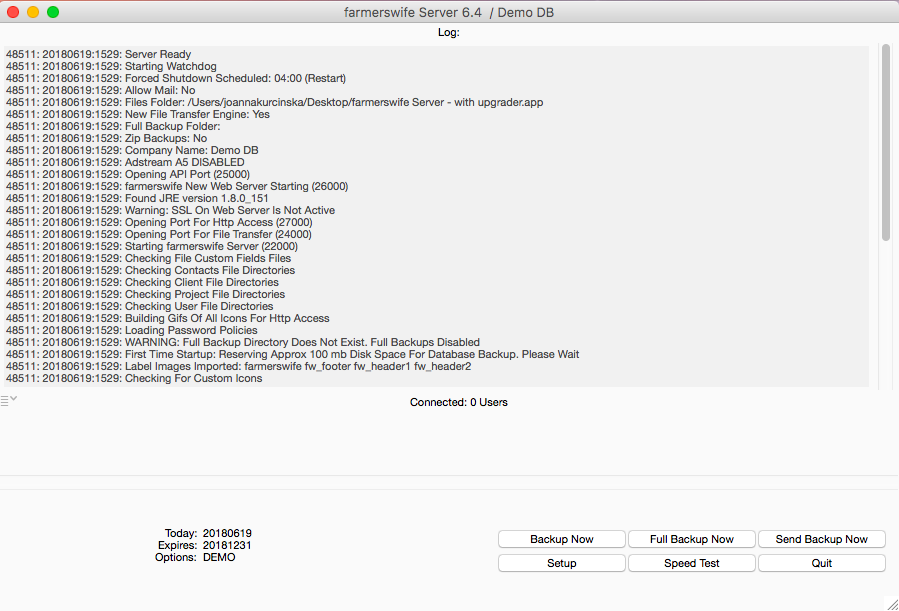The width and height of the screenshot is (899, 611).
Task: Select "Adstream A5 DISABLED" log entry
Action: point(125,163)
